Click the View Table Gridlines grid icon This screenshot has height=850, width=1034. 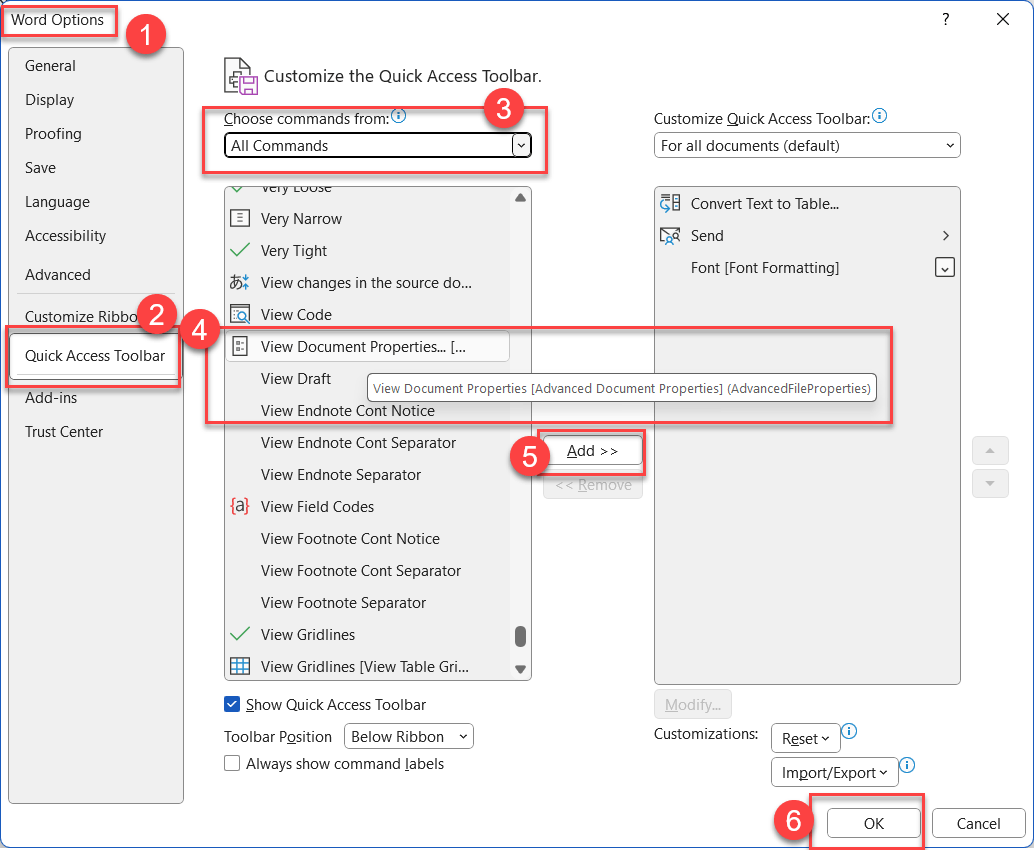[239, 666]
